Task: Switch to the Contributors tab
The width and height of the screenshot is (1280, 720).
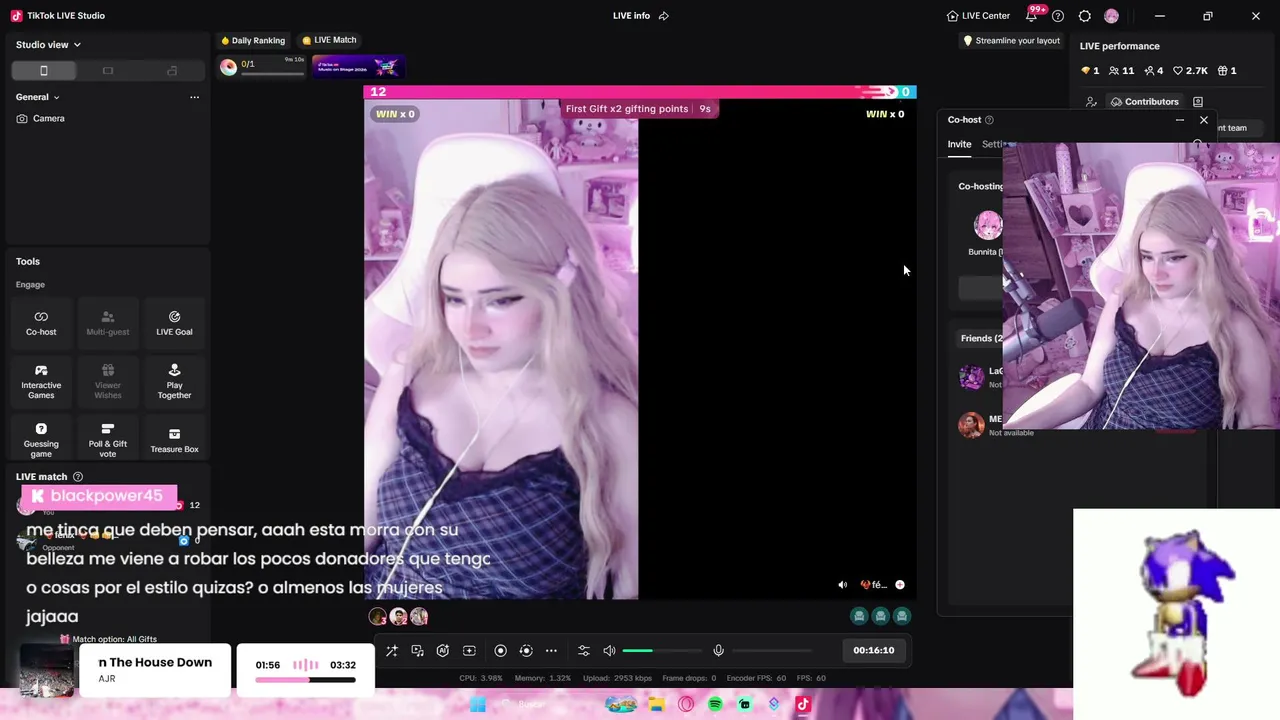Action: (x=1144, y=102)
